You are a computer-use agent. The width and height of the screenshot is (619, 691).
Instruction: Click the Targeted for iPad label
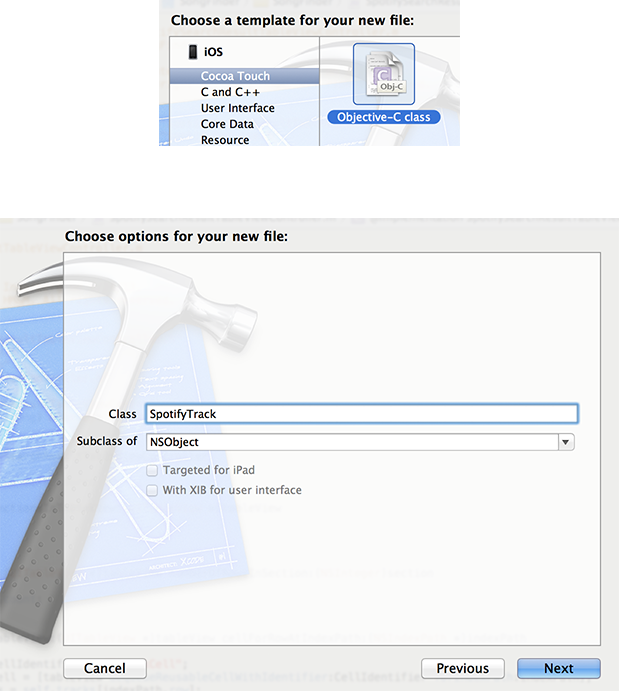pyautogui.click(x=209, y=470)
